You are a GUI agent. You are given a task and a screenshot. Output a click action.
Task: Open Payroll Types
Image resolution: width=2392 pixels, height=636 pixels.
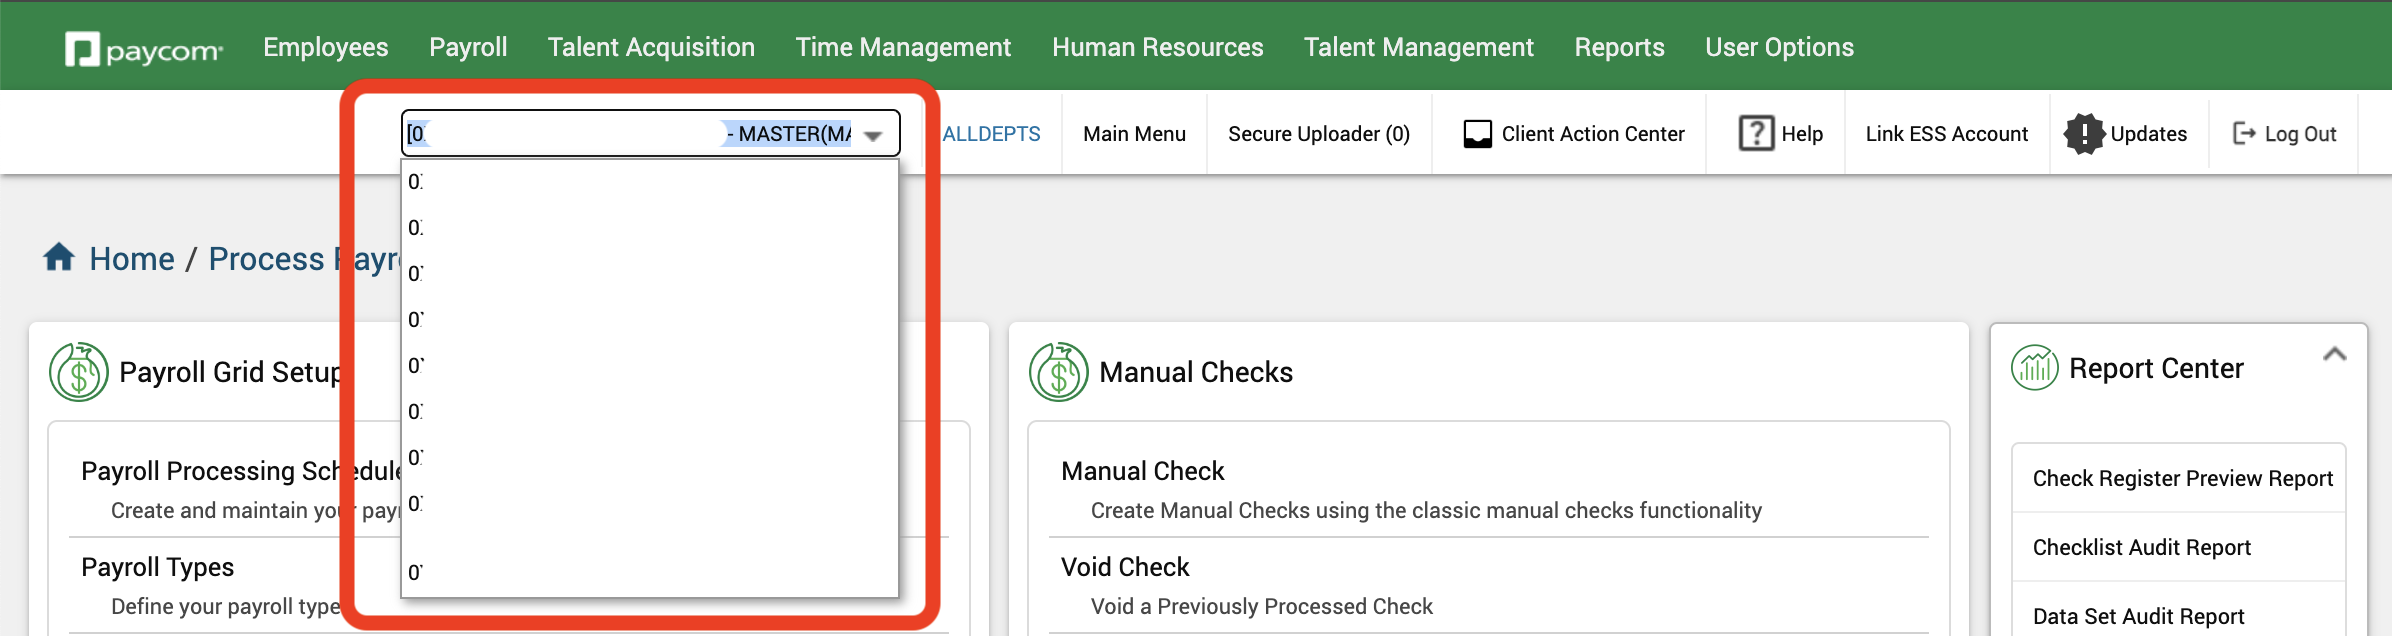coord(157,567)
